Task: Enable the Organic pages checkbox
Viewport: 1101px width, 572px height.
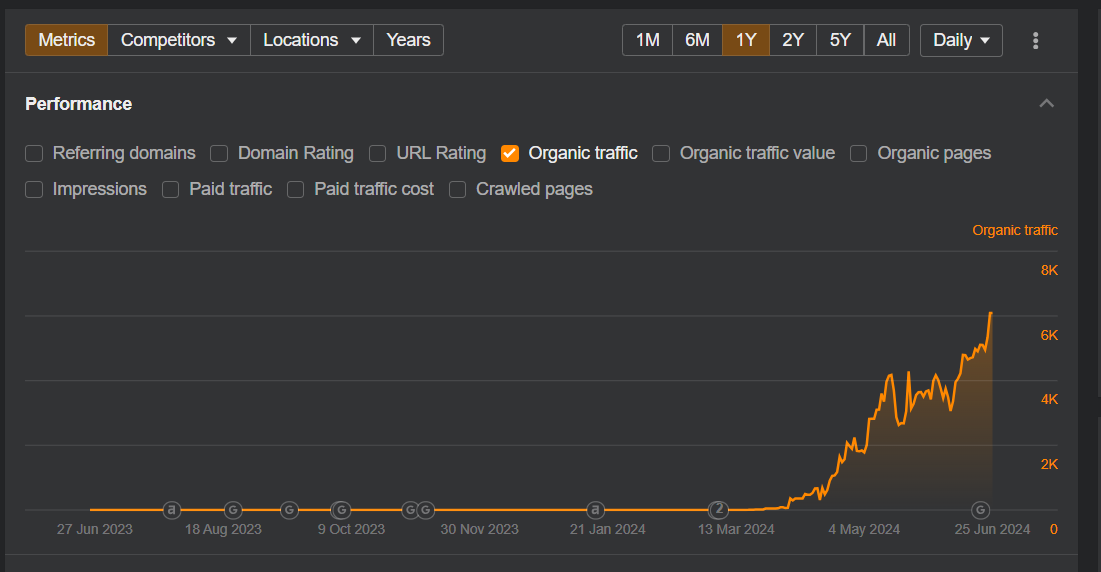Action: tap(859, 153)
